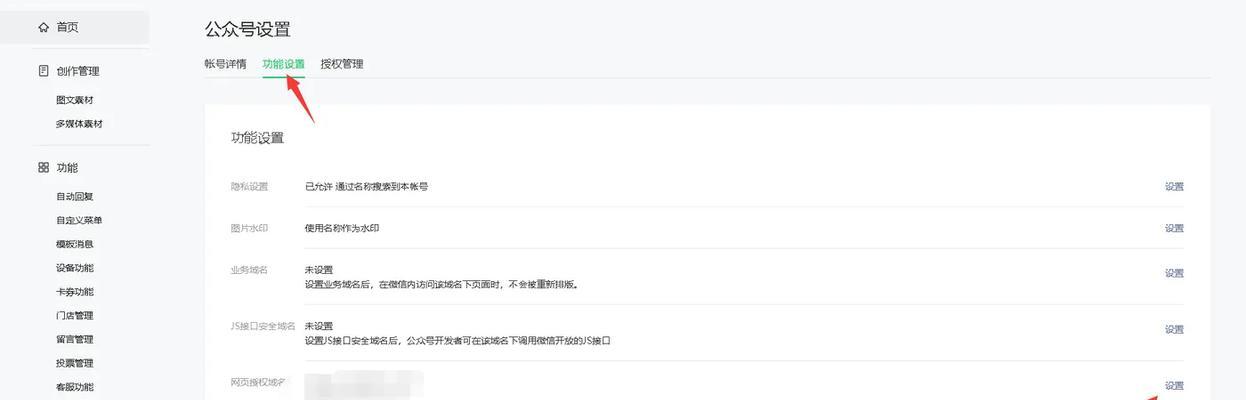
Task: Open 图文素材 in the sidebar
Action: [x=75, y=100]
